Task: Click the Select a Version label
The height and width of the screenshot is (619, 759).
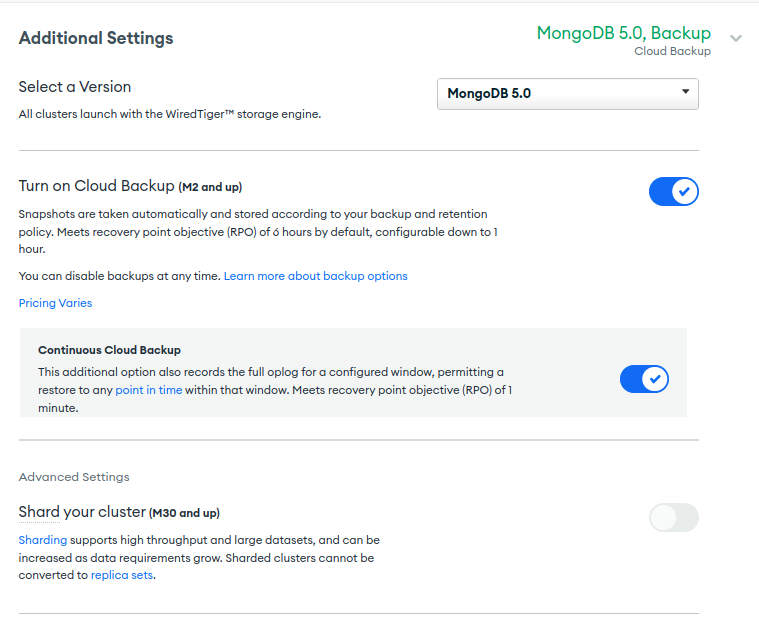Action: pos(75,87)
